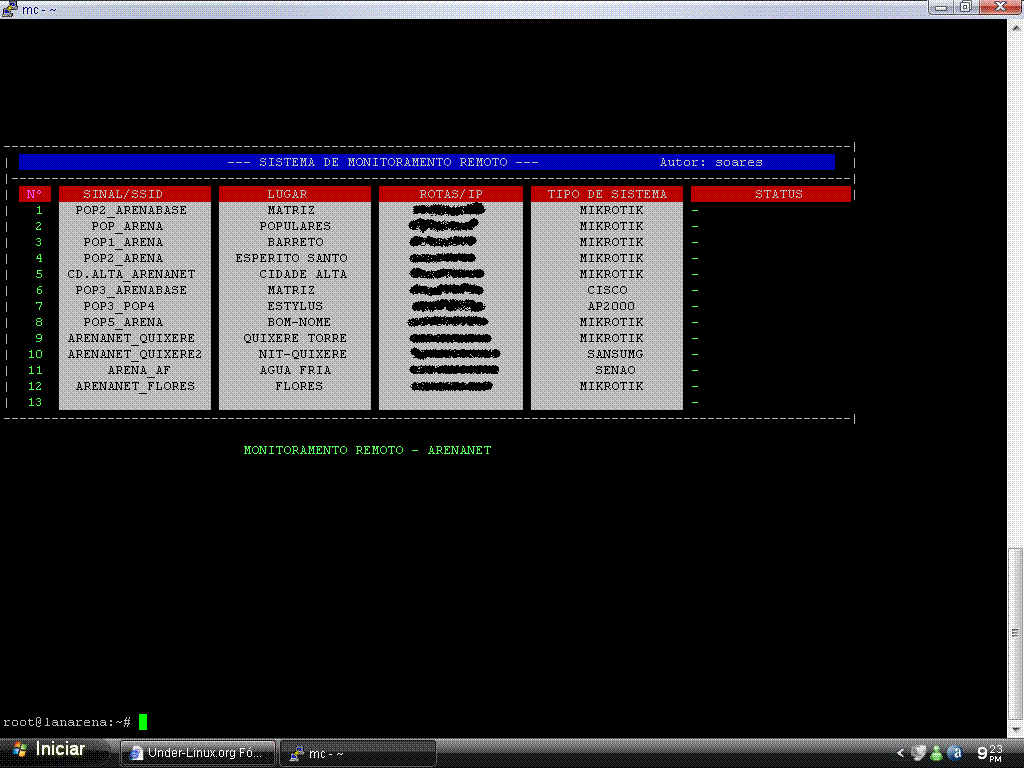Click 'FLORES' in the LUGAR column

(x=298, y=386)
